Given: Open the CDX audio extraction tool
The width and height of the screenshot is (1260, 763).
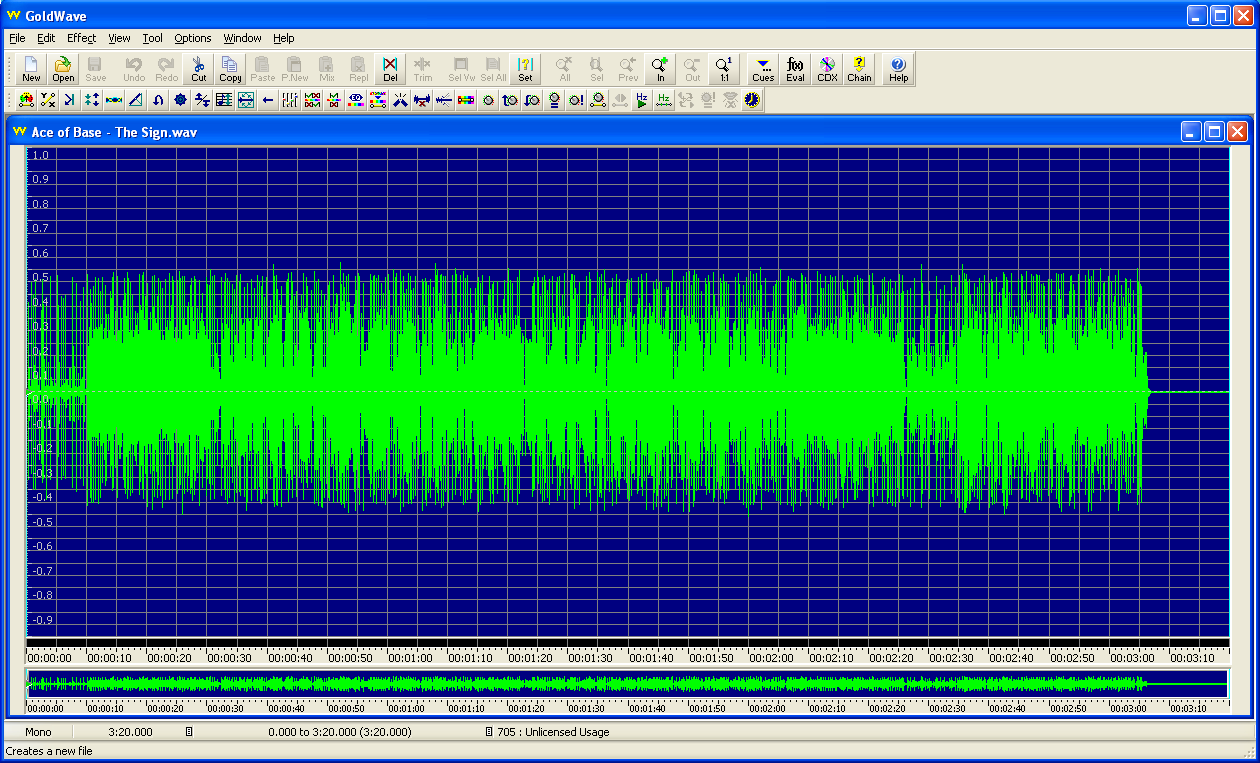Looking at the screenshot, I should 827,69.
